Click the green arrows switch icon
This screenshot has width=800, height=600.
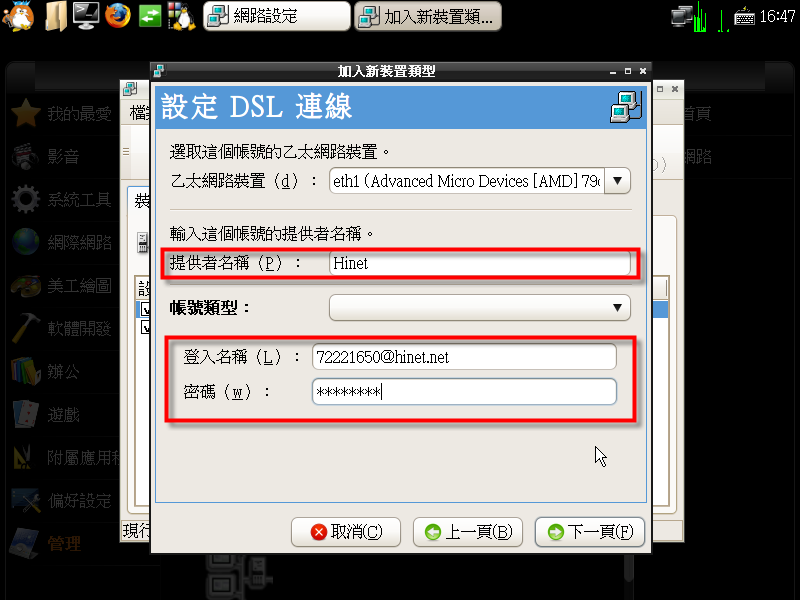click(x=150, y=16)
